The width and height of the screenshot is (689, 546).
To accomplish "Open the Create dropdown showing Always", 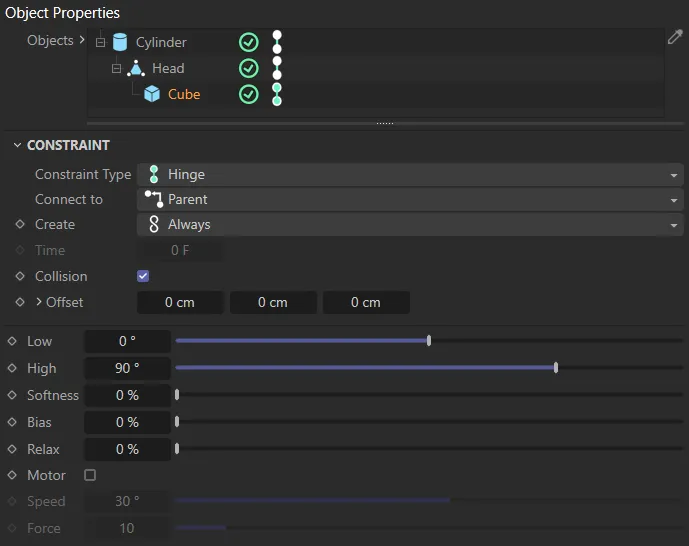I will (x=410, y=225).
